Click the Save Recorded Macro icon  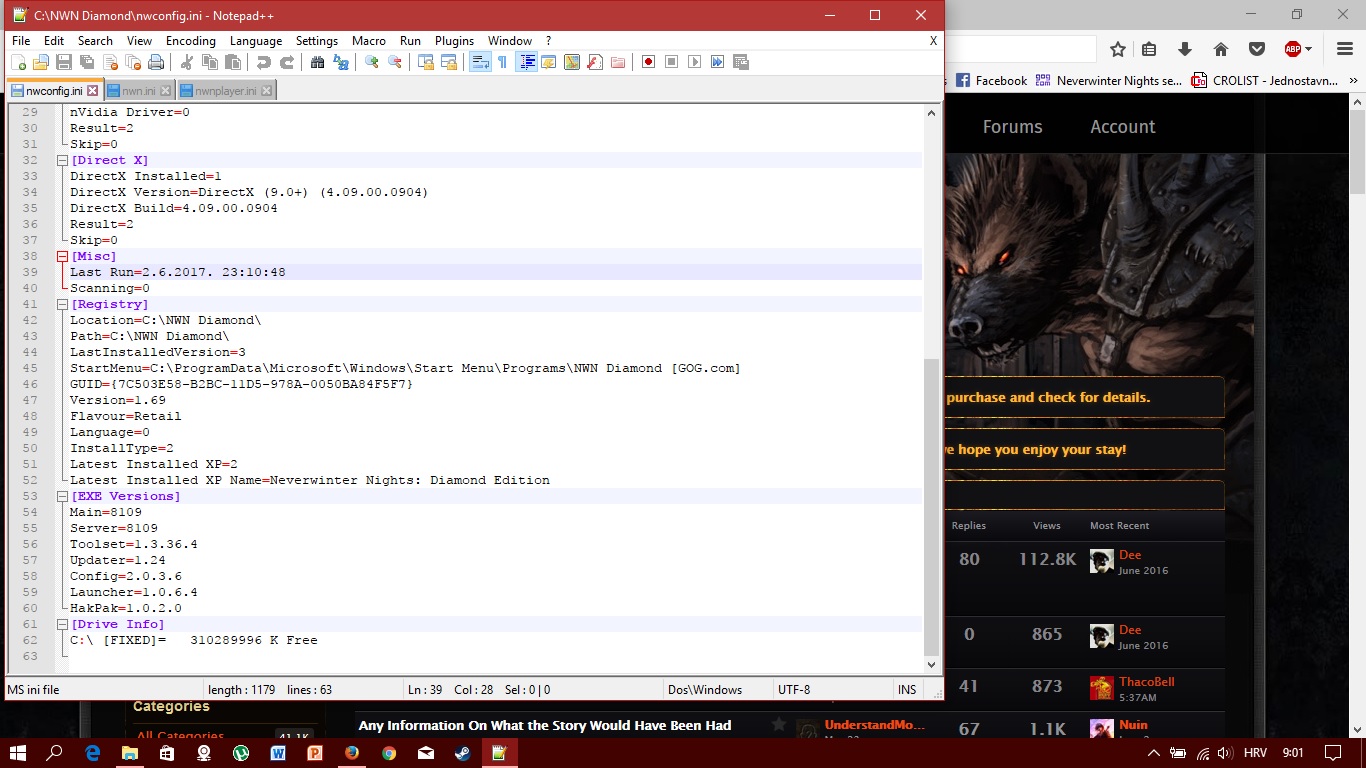point(741,62)
